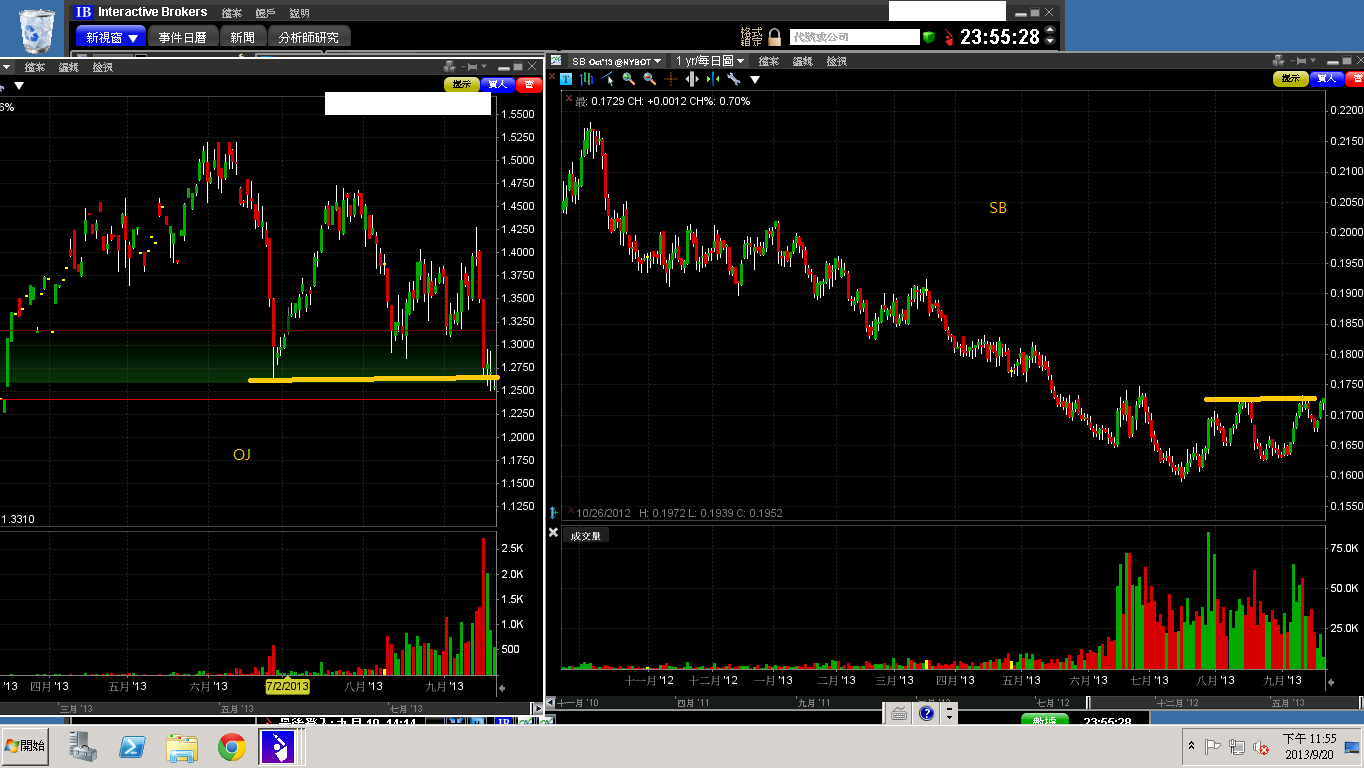This screenshot has height=768, width=1364.
Task: Click the zoom out magnifier icon
Action: (x=650, y=79)
